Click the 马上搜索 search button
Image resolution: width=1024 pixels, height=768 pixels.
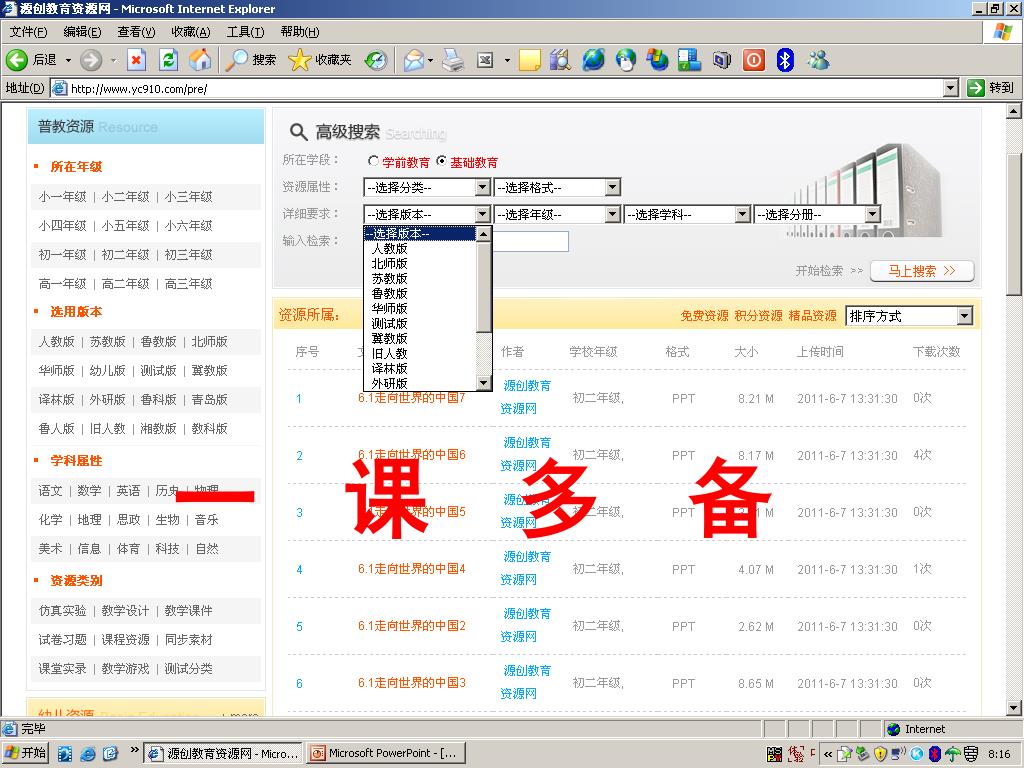coord(922,270)
